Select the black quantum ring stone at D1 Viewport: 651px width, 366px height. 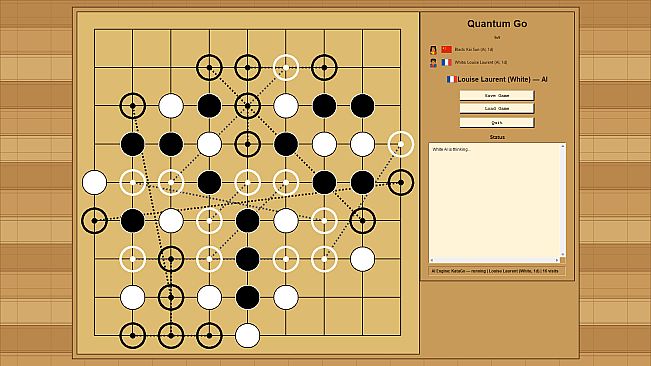[x=209, y=336]
